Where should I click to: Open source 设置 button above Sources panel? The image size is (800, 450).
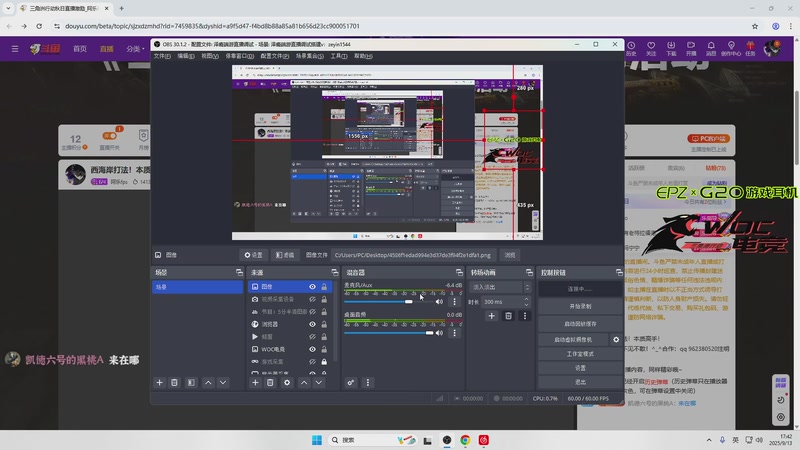click(x=254, y=255)
